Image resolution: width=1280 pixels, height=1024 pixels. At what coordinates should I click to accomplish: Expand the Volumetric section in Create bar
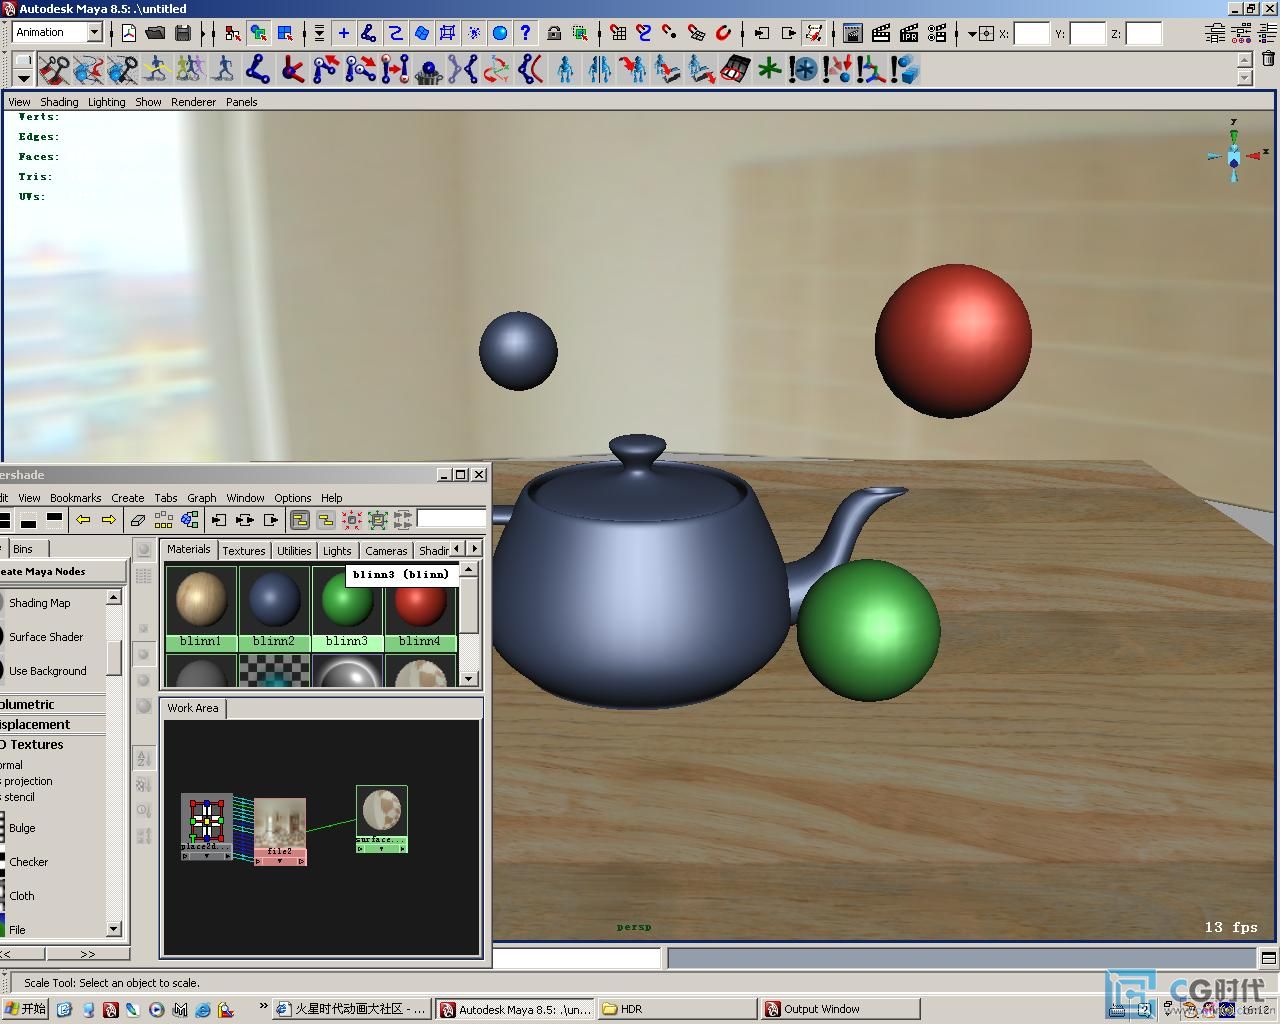point(52,704)
